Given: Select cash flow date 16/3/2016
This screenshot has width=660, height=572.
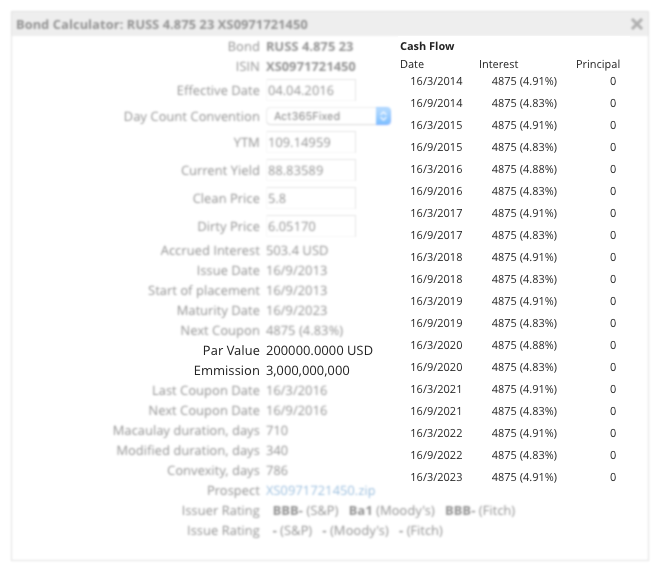Looking at the screenshot, I should point(436,169).
